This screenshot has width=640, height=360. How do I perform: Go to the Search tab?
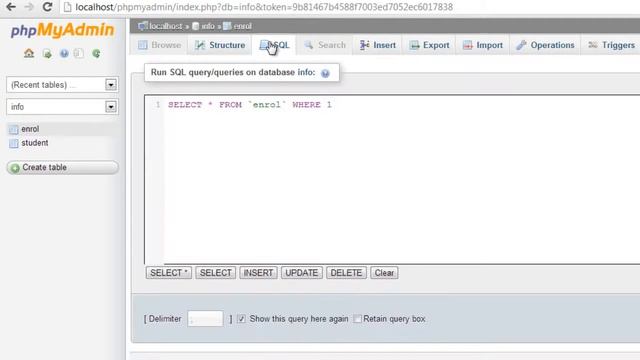[x=325, y=45]
